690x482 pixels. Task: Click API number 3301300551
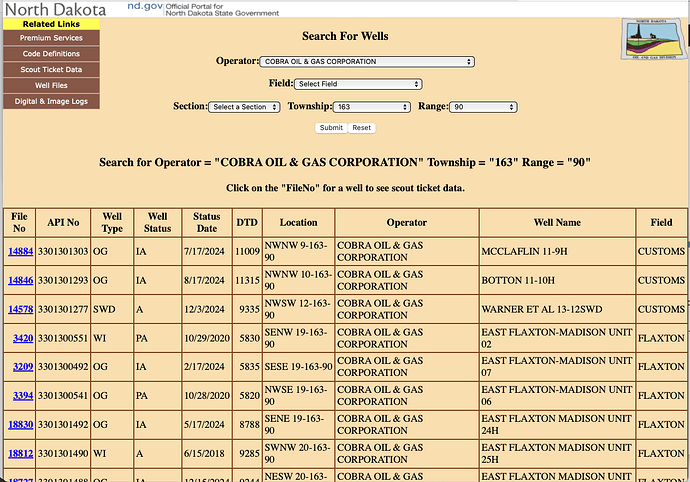pos(63,338)
